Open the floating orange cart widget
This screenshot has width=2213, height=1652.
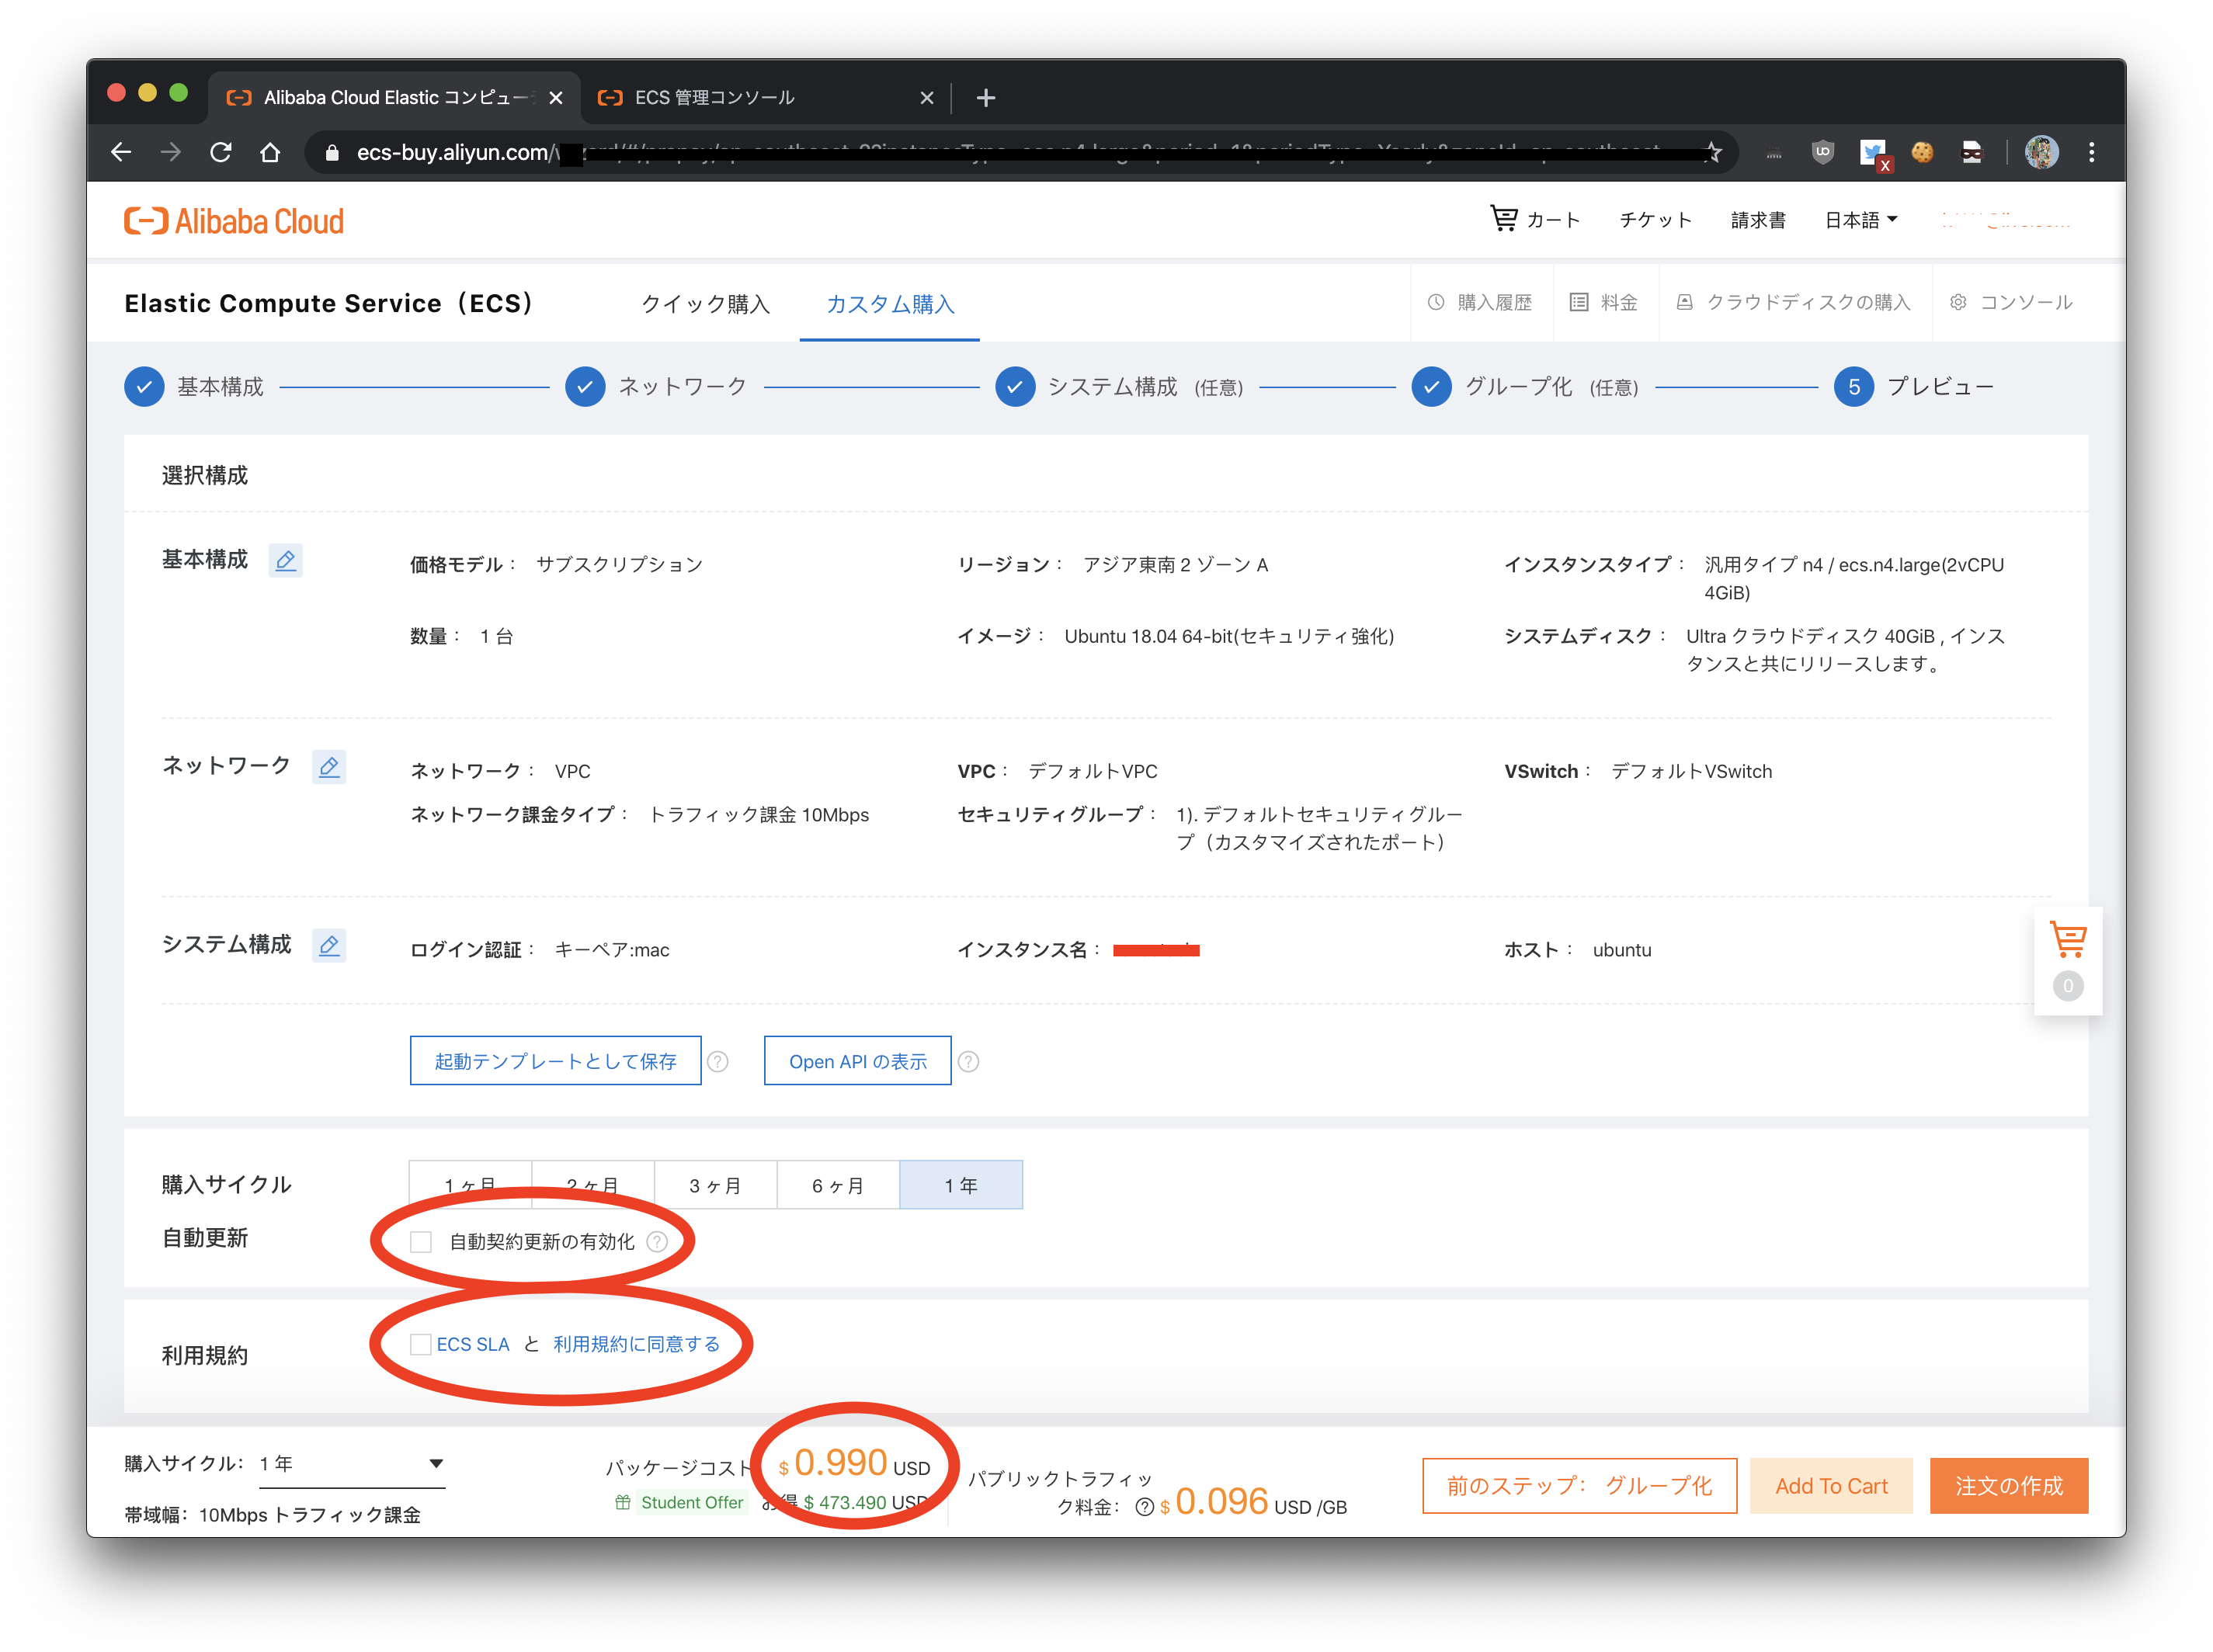pos(2067,941)
